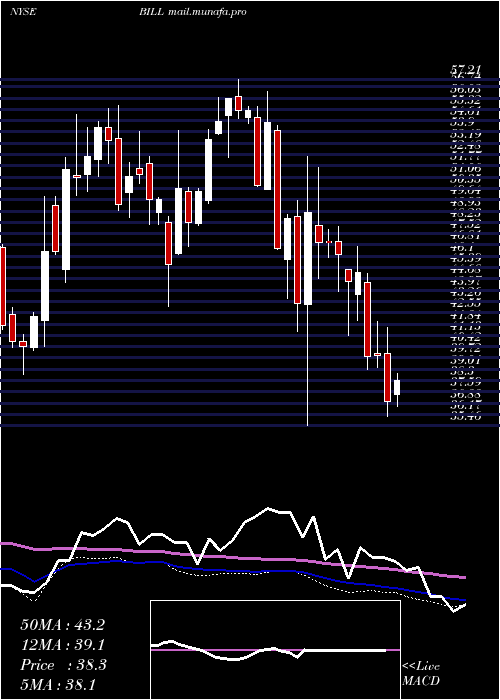Image resolution: width=500 pixels, height=700 pixels.
Task: Click the 57.21 top price label
Action: coord(464,69)
